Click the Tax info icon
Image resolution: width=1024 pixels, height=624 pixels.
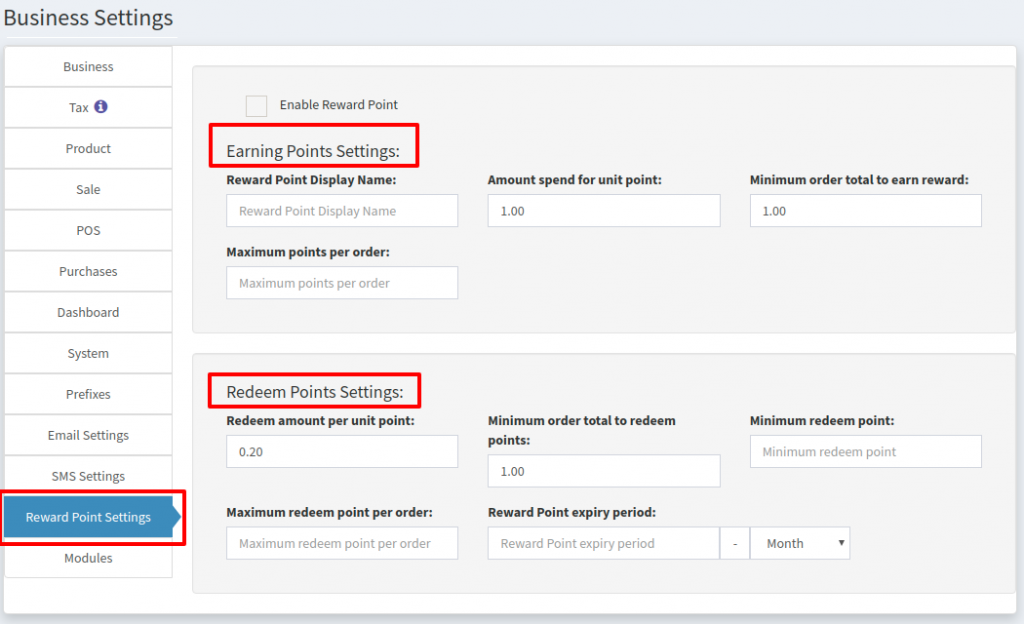click(101, 107)
